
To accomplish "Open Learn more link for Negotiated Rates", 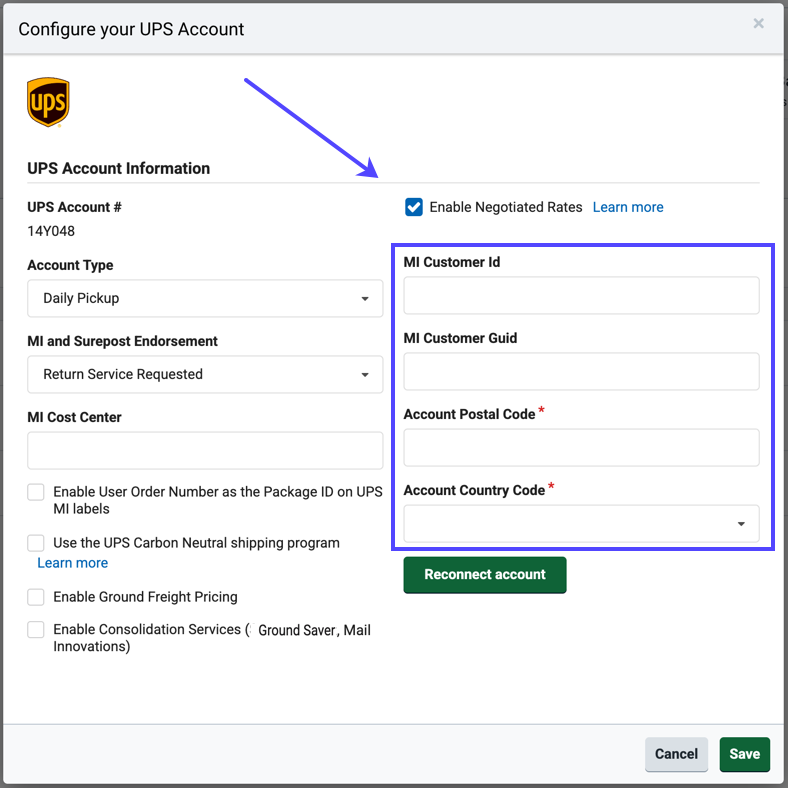I will [628, 207].
